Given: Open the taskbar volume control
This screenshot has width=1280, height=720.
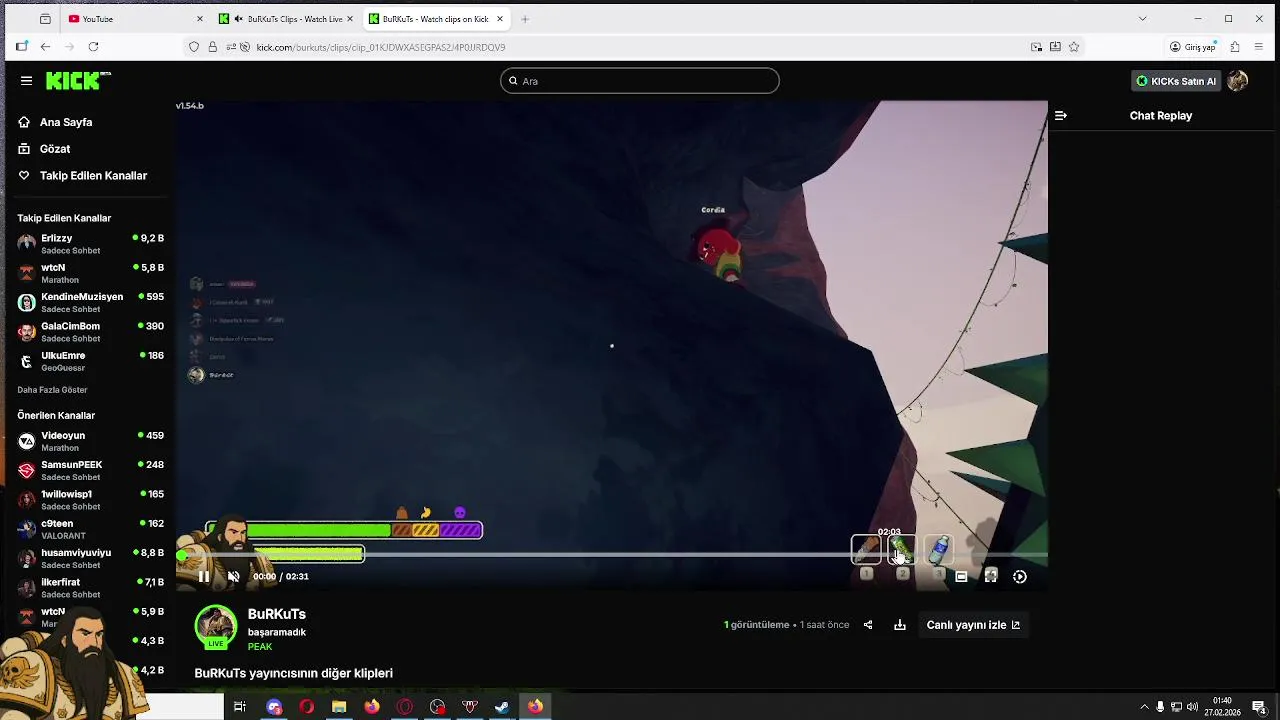Looking at the screenshot, I should click(1193, 707).
